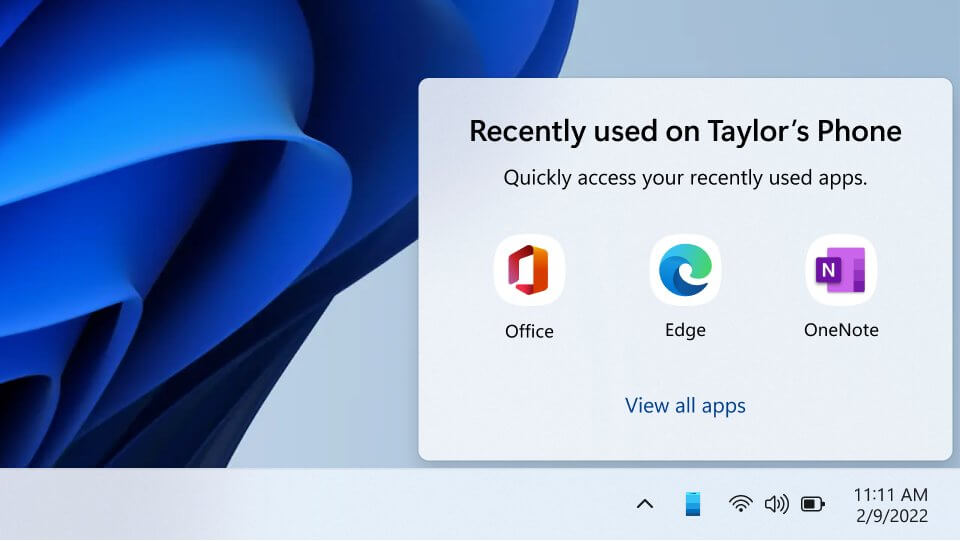Click the Phone Link tray icon

point(692,504)
